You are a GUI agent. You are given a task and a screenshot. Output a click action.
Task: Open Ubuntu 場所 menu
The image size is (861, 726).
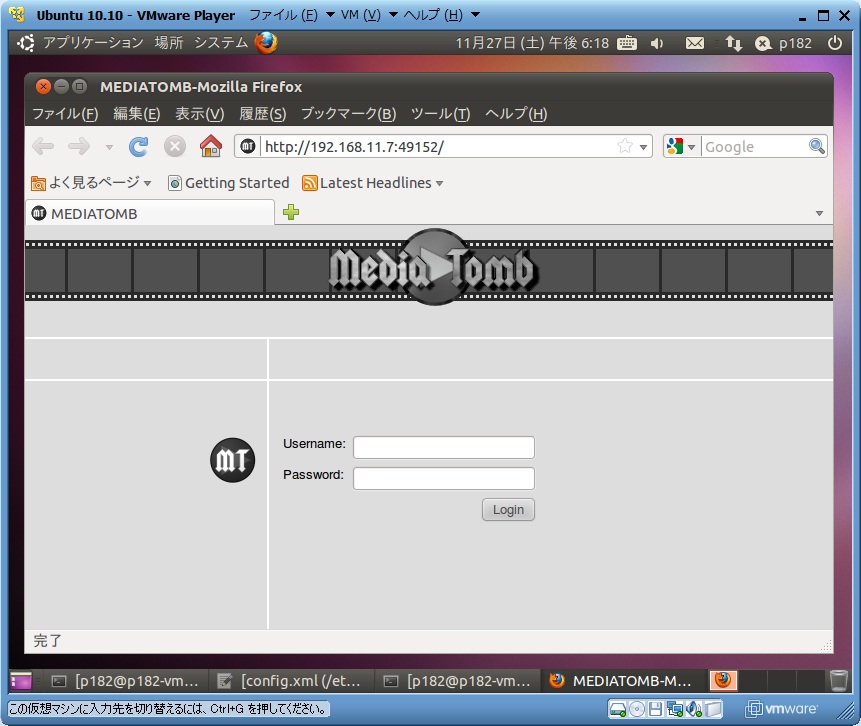click(169, 42)
